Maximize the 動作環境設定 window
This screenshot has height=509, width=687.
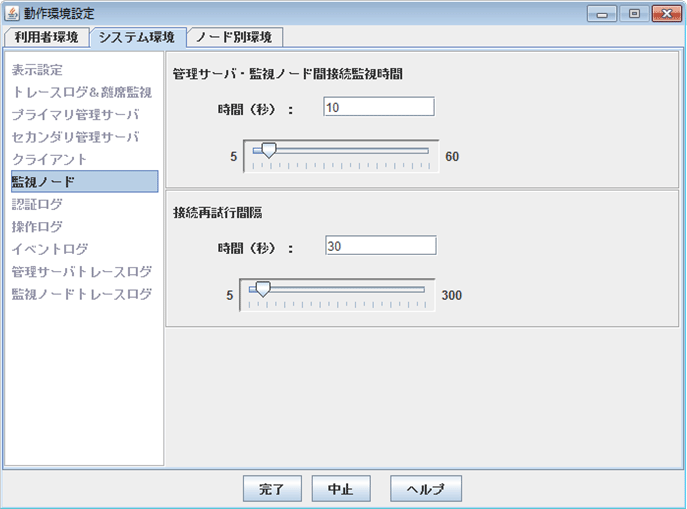coord(634,14)
